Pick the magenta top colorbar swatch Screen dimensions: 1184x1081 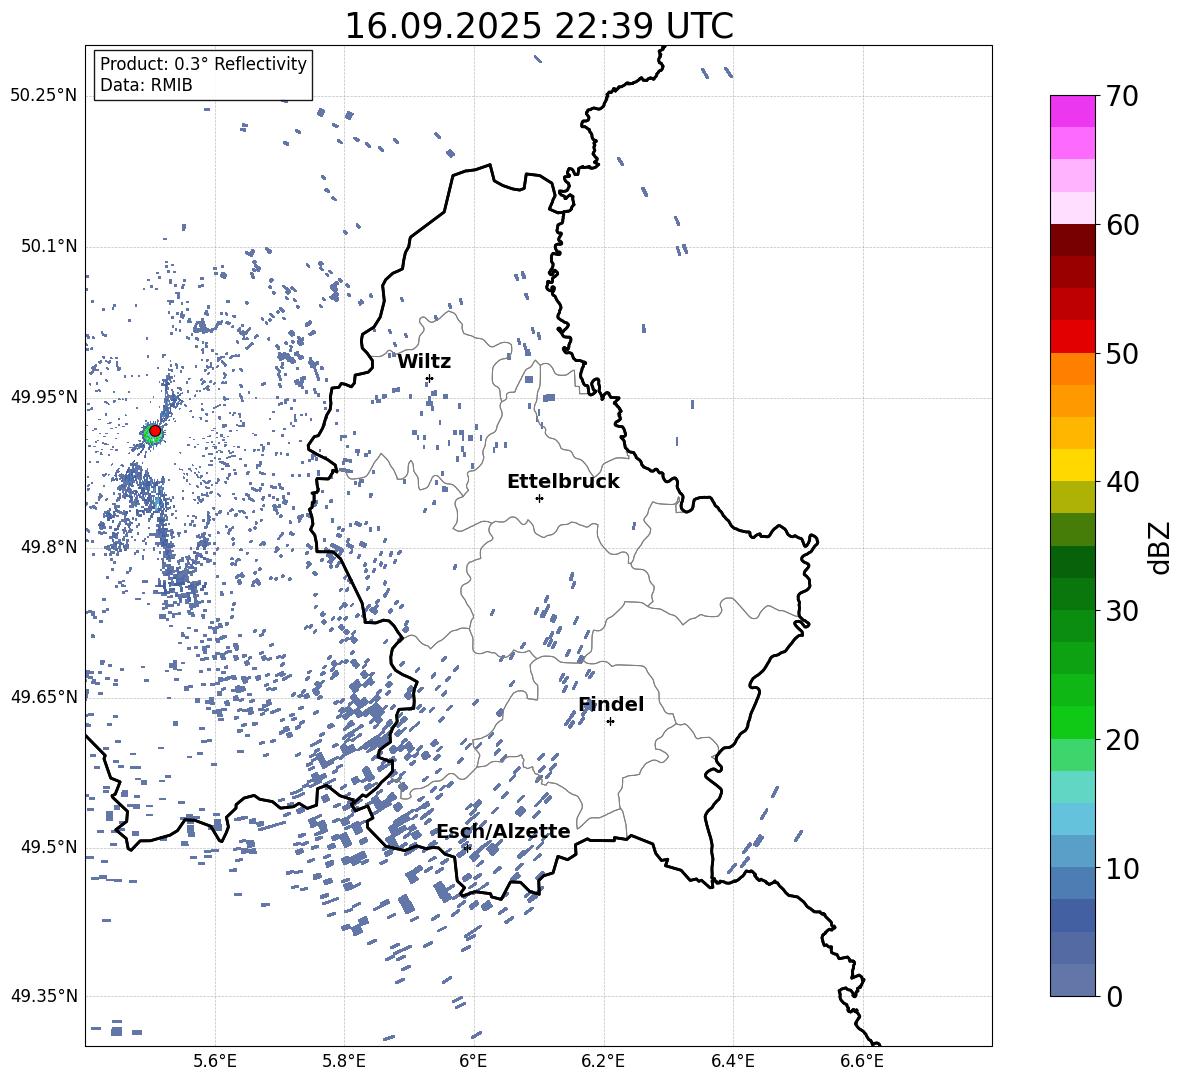[1073, 112]
